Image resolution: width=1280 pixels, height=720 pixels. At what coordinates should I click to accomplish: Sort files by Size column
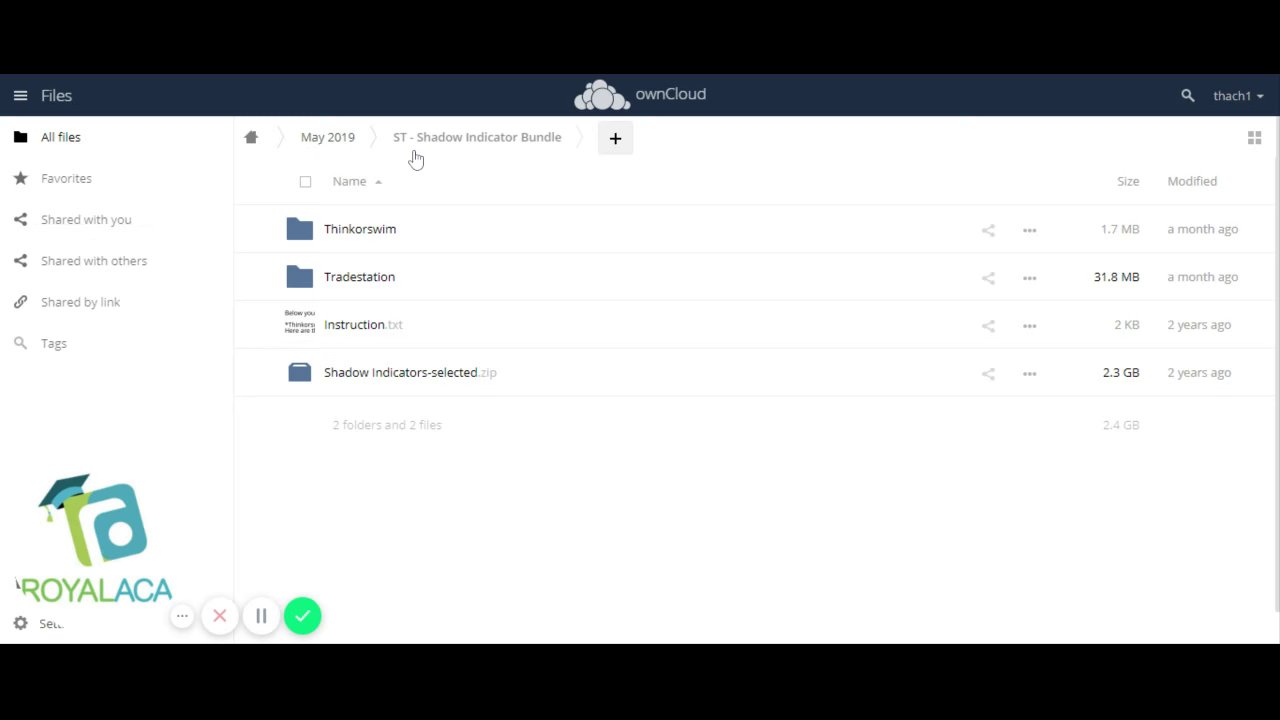pos(1128,181)
